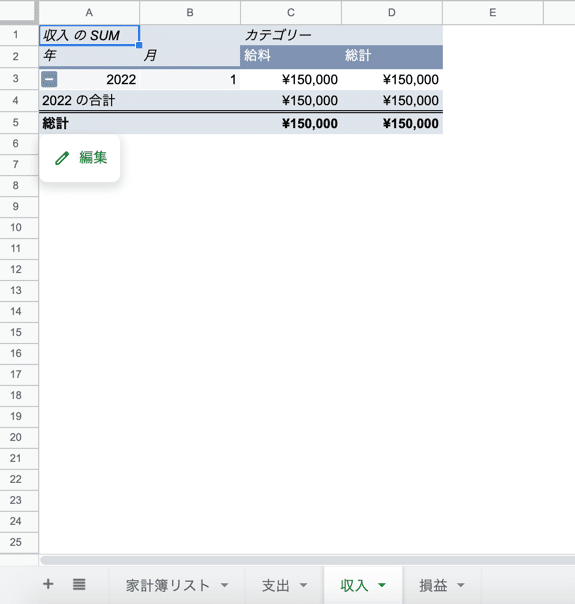Click the select-all corner box

(18, 12)
